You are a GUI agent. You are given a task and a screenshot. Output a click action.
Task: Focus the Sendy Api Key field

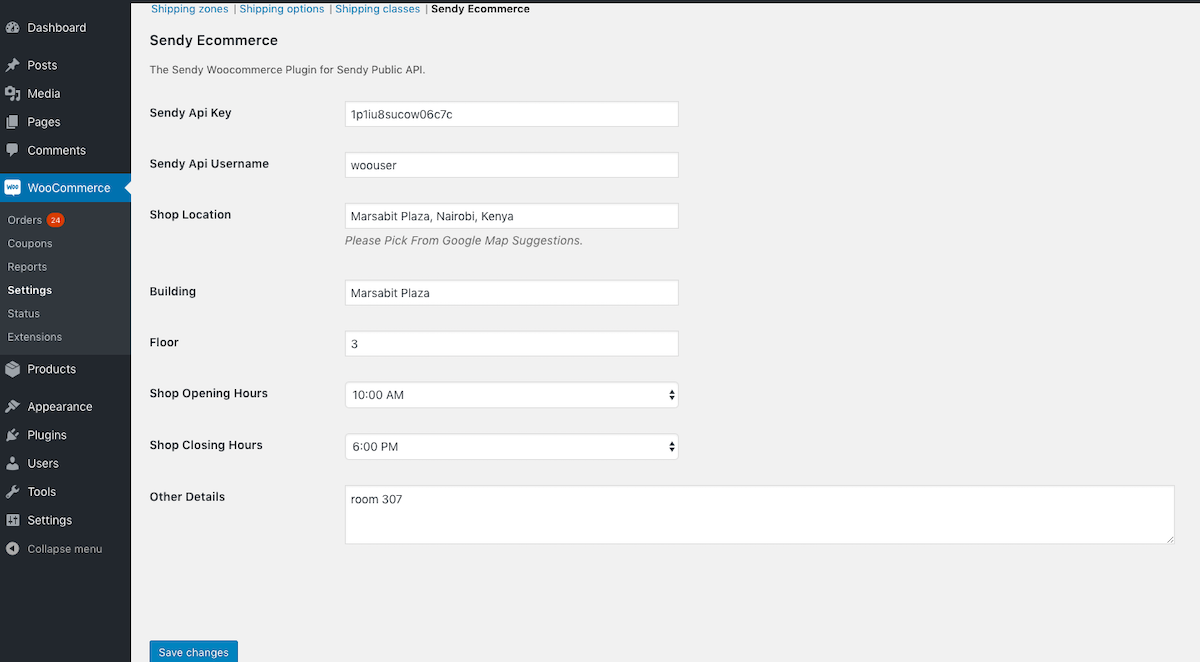pyautogui.click(x=511, y=114)
